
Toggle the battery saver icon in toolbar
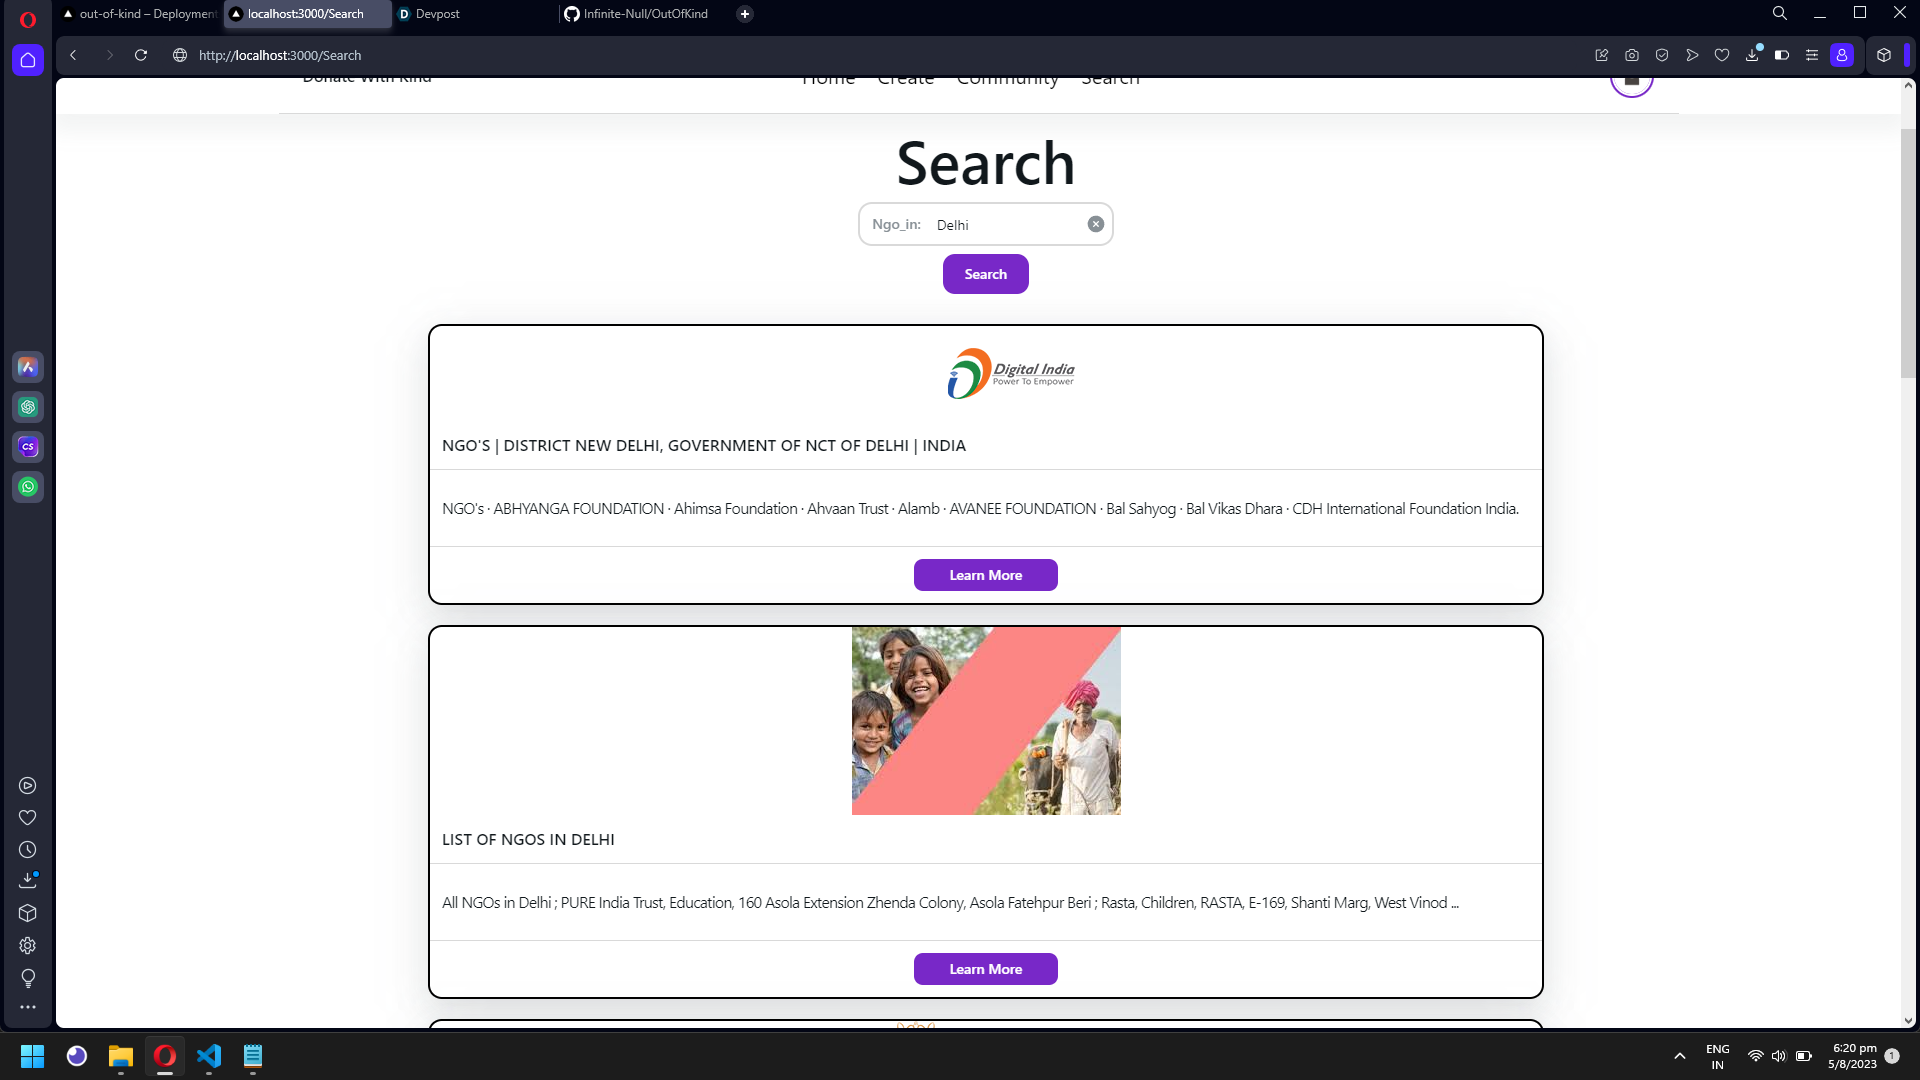coord(1781,55)
